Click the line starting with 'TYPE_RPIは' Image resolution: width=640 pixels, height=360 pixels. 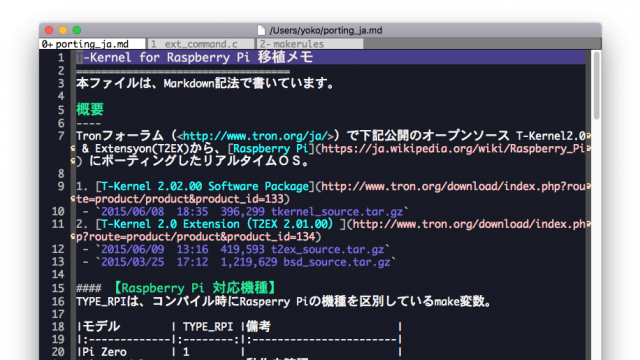point(284,302)
